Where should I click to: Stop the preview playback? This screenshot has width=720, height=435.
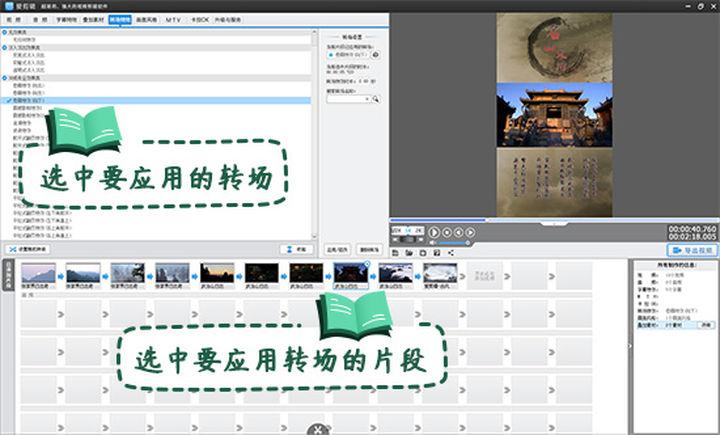click(x=447, y=232)
